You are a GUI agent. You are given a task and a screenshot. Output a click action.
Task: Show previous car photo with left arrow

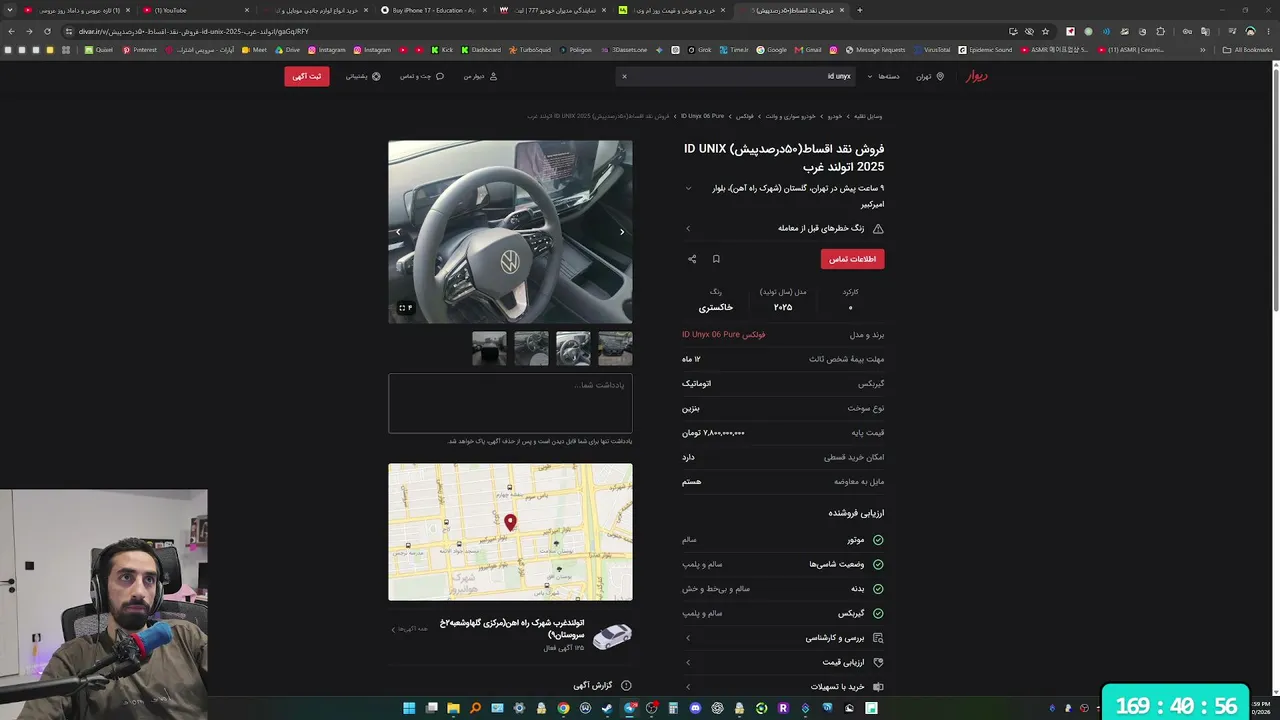pyautogui.click(x=398, y=232)
